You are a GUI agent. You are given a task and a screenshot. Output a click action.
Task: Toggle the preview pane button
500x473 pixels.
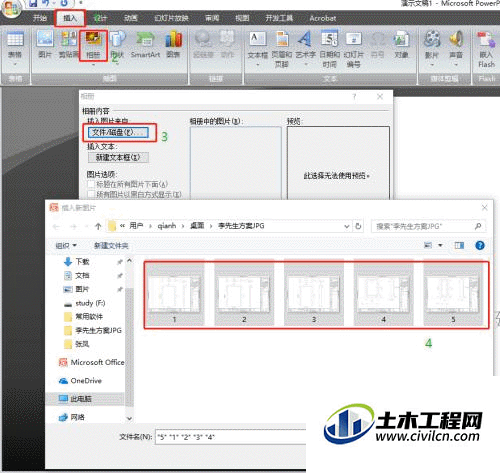pyautogui.click(x=459, y=246)
